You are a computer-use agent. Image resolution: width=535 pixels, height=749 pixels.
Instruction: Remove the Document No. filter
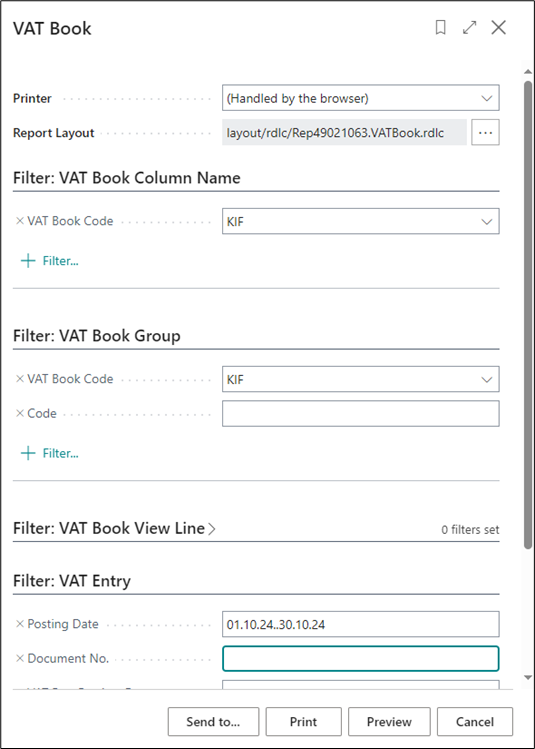(20, 659)
